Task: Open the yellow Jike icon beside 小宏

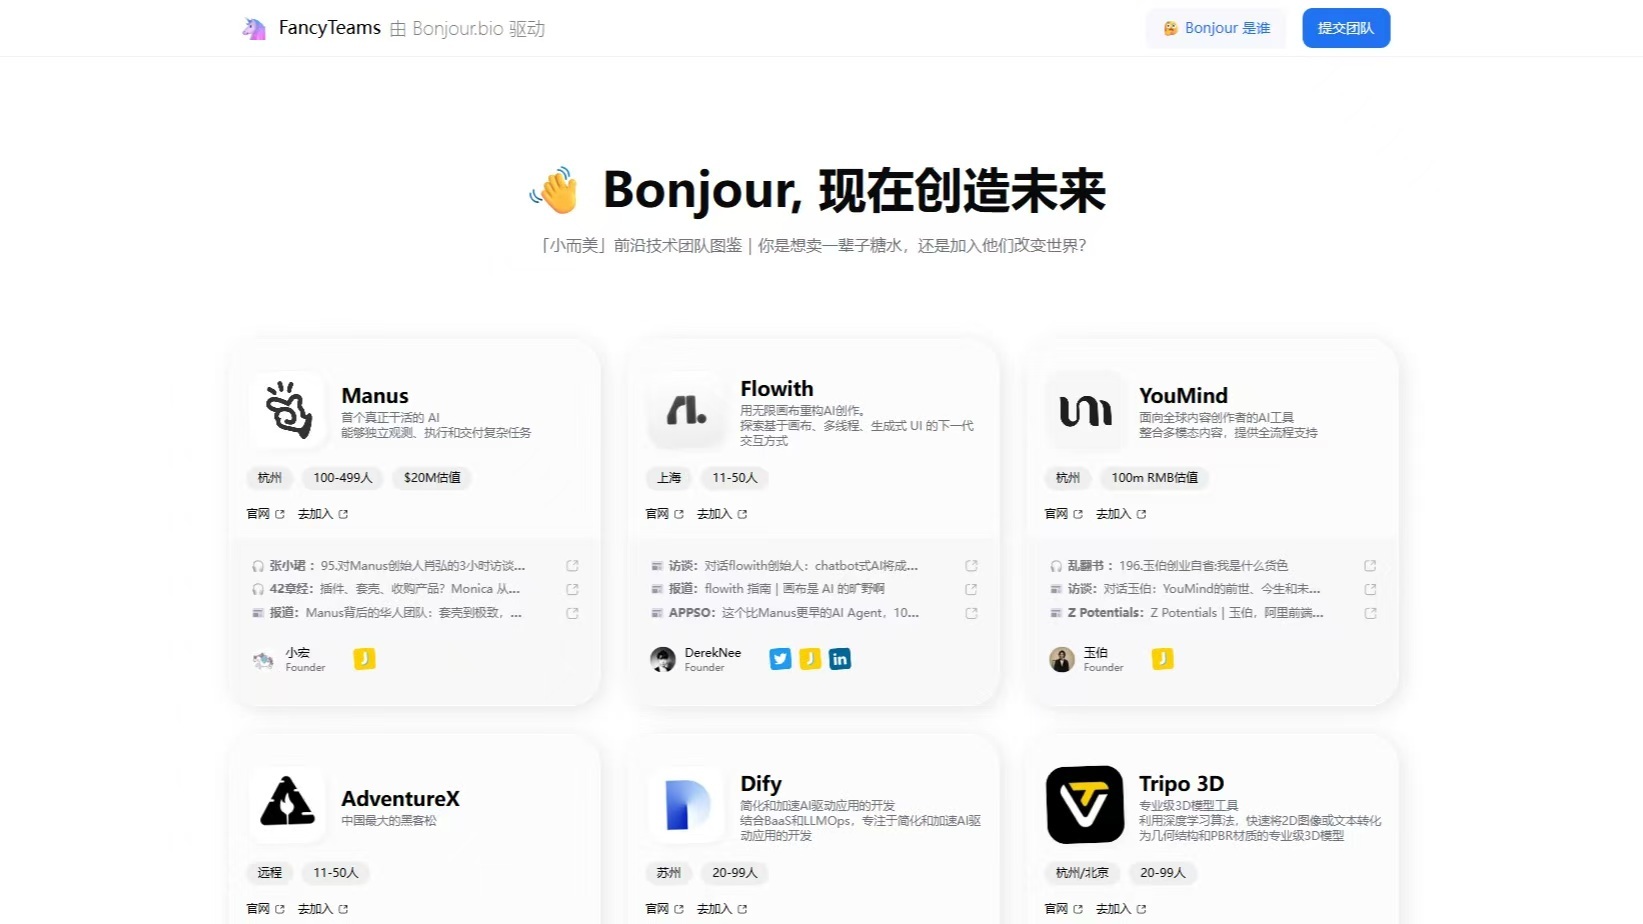Action: (x=364, y=659)
